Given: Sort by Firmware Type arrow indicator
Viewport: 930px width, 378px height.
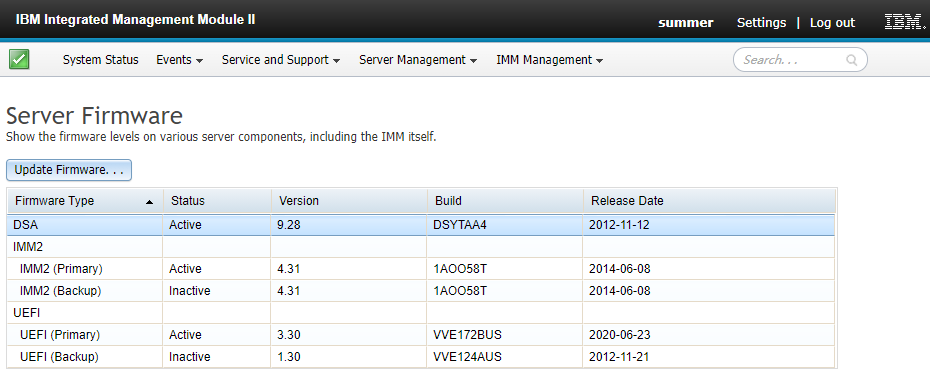Looking at the screenshot, I should click(149, 202).
